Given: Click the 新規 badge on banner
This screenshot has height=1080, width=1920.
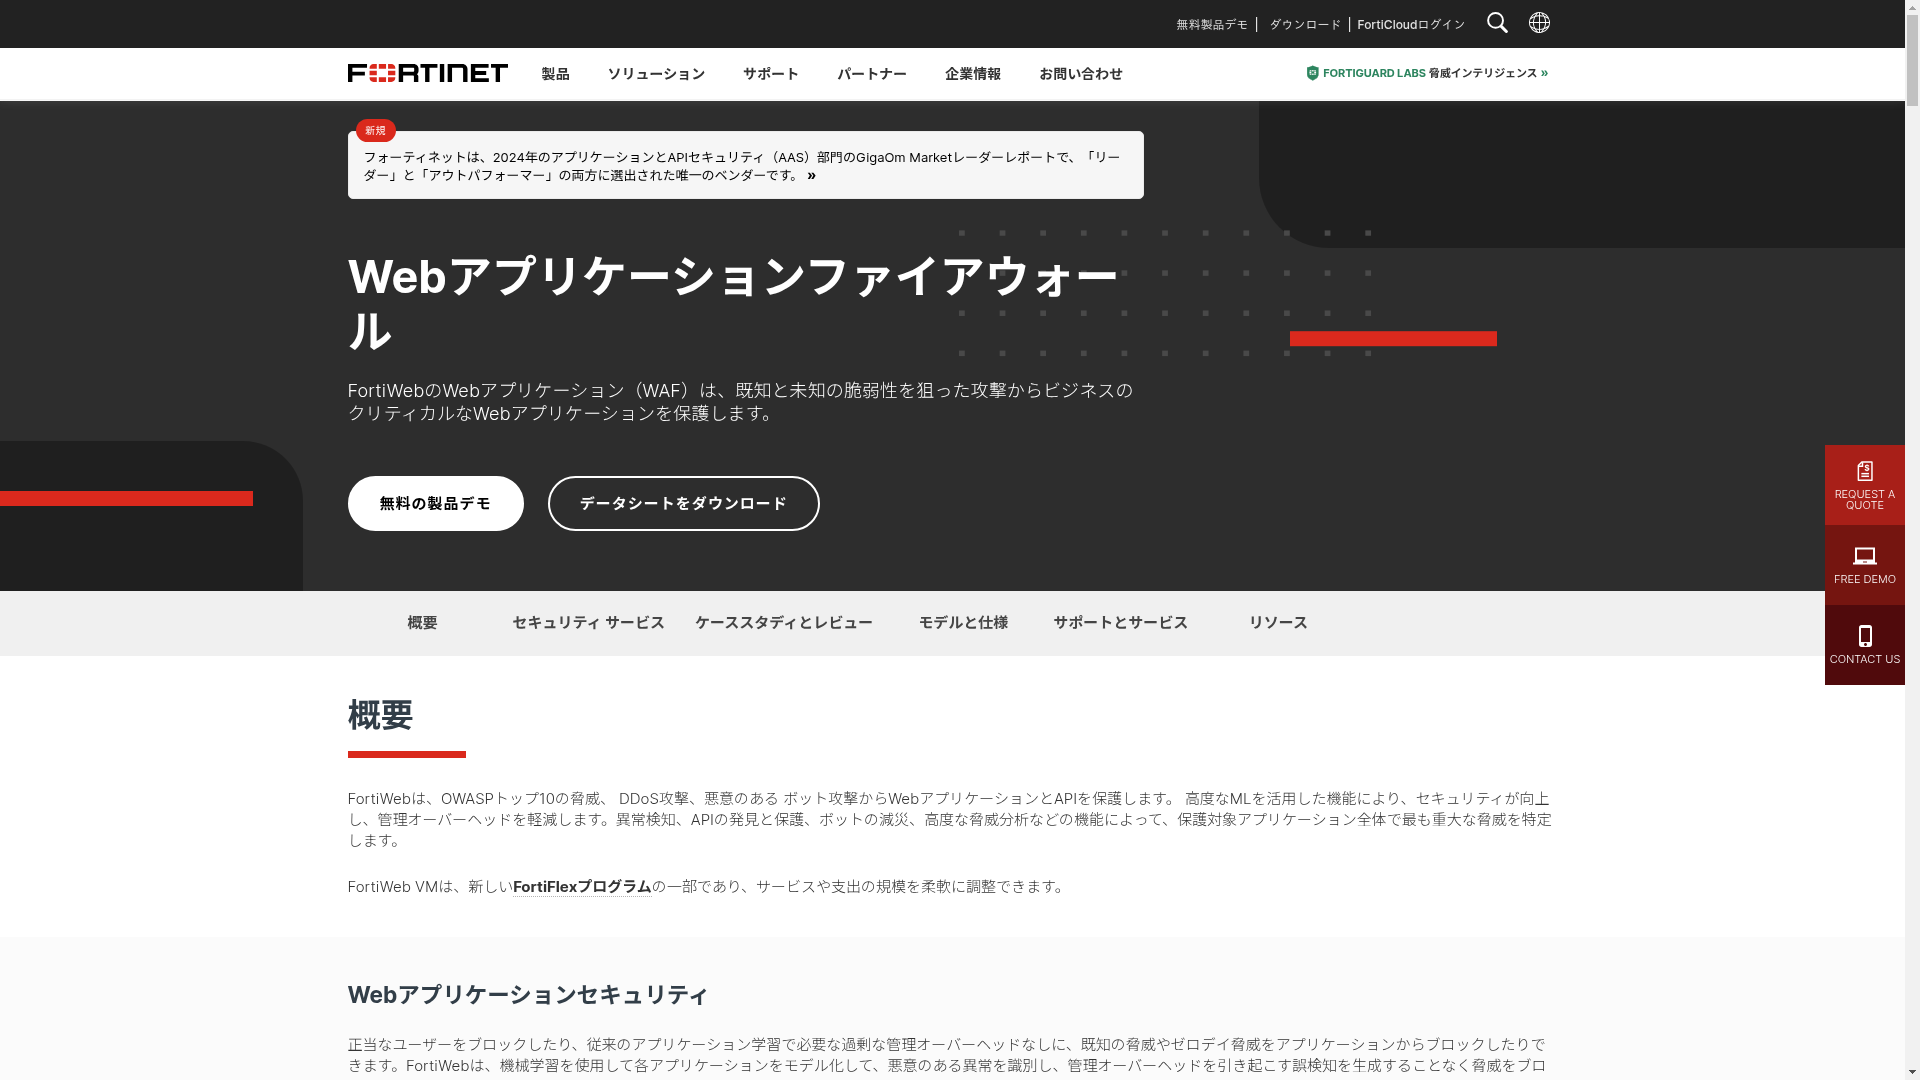Looking at the screenshot, I should [375, 131].
